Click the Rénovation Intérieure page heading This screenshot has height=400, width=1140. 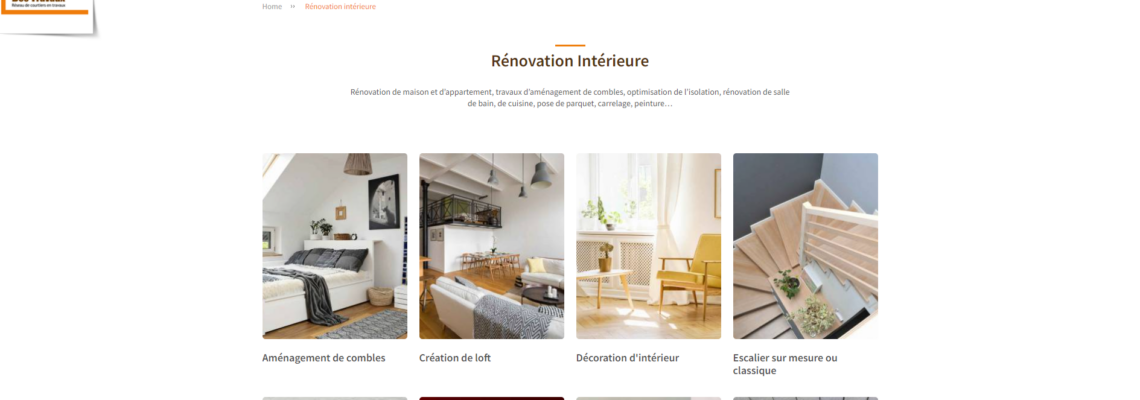pos(570,60)
